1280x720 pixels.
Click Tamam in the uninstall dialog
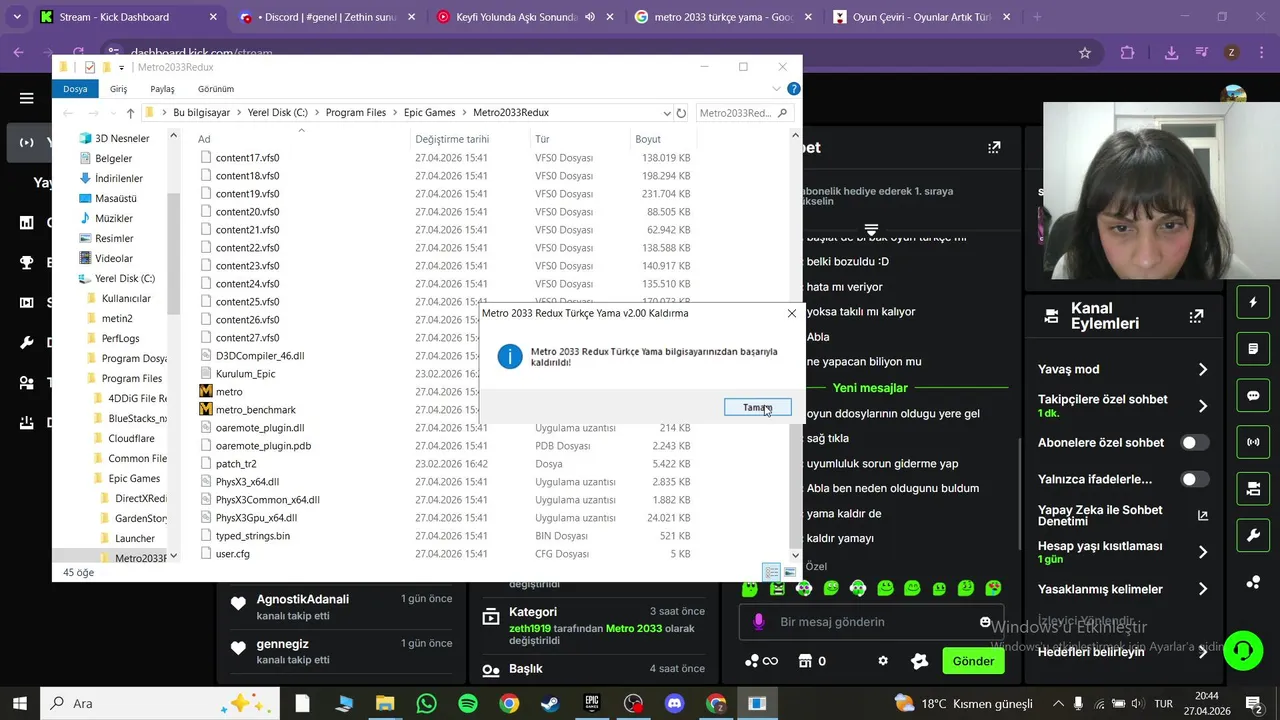pyautogui.click(x=758, y=407)
